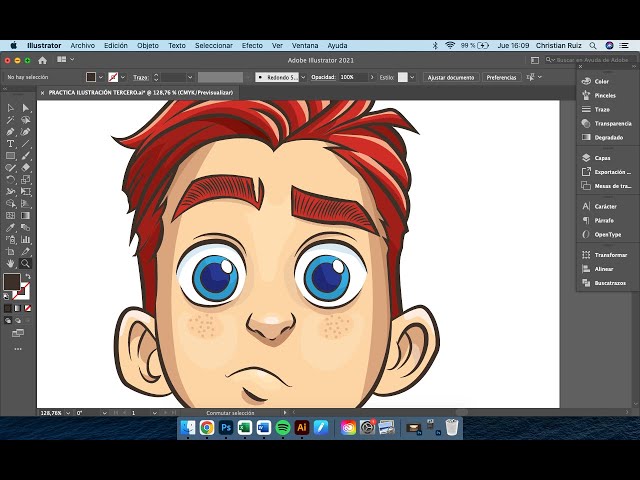
Task: Open the fill swatch dropdown arrow
Action: pyautogui.click(x=100, y=77)
